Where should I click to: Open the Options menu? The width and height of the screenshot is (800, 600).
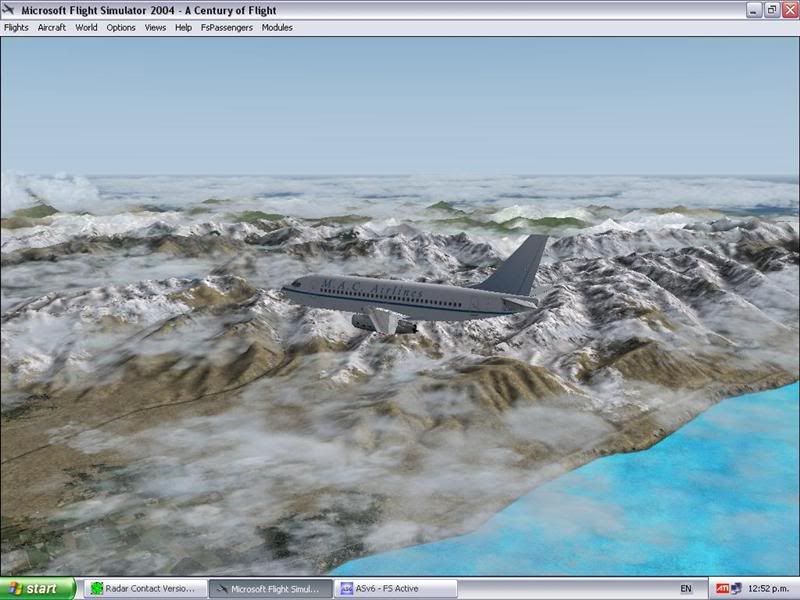[121, 28]
